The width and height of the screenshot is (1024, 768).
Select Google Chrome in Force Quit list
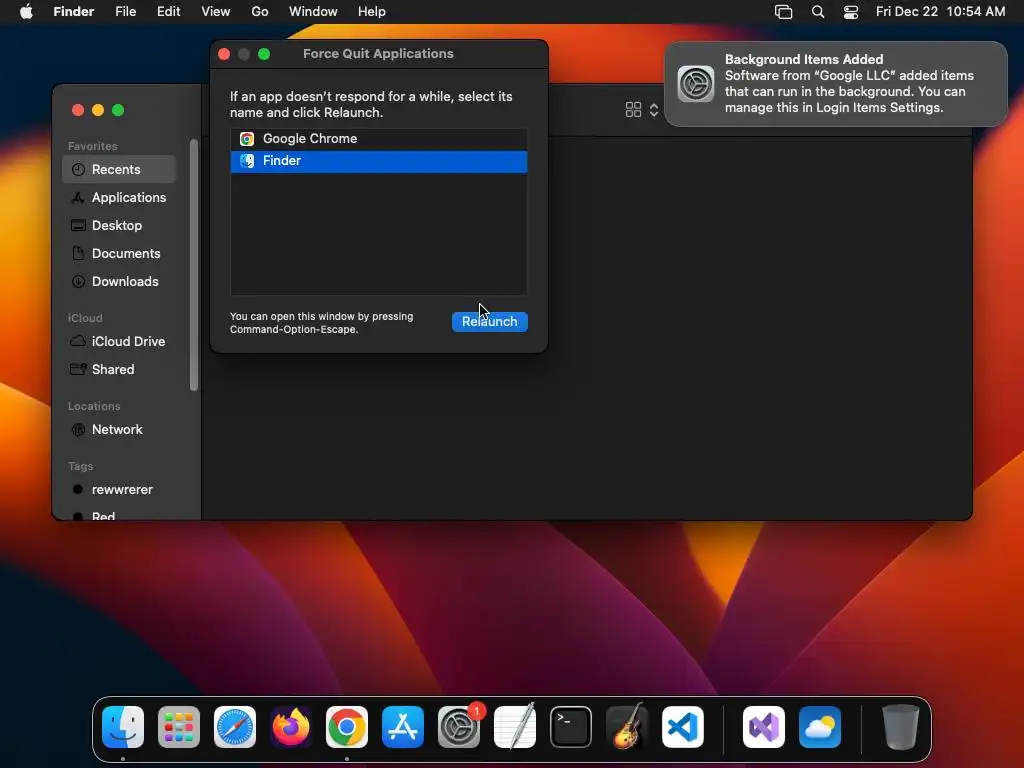pos(379,139)
